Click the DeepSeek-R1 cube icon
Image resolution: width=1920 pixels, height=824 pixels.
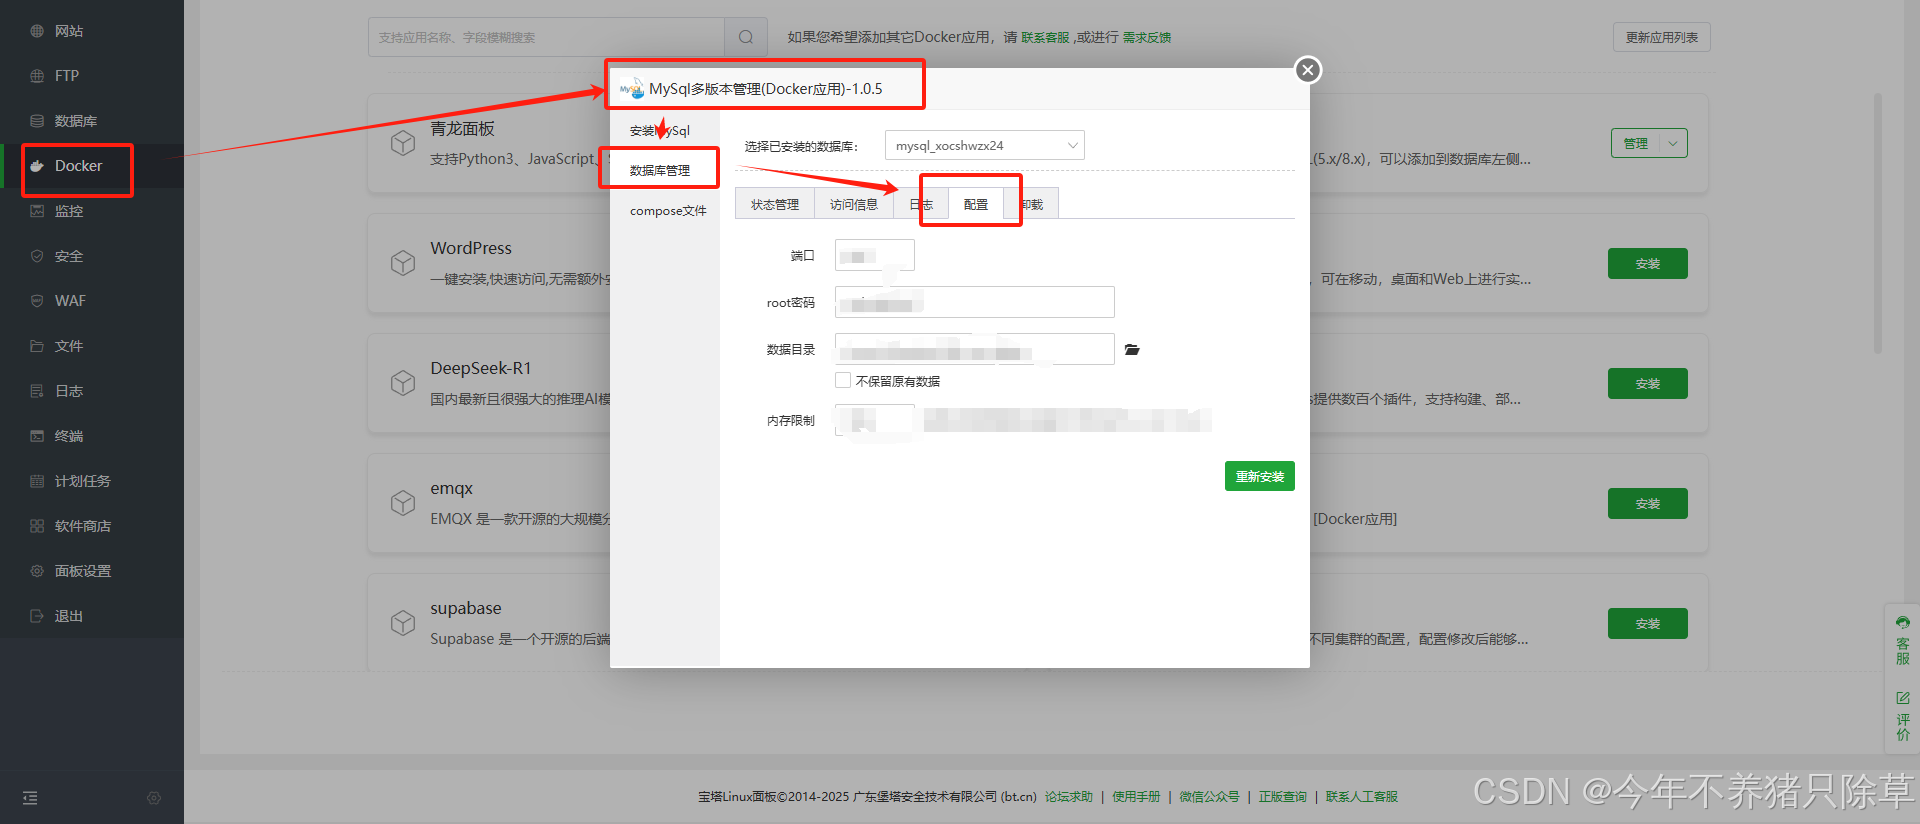click(403, 383)
